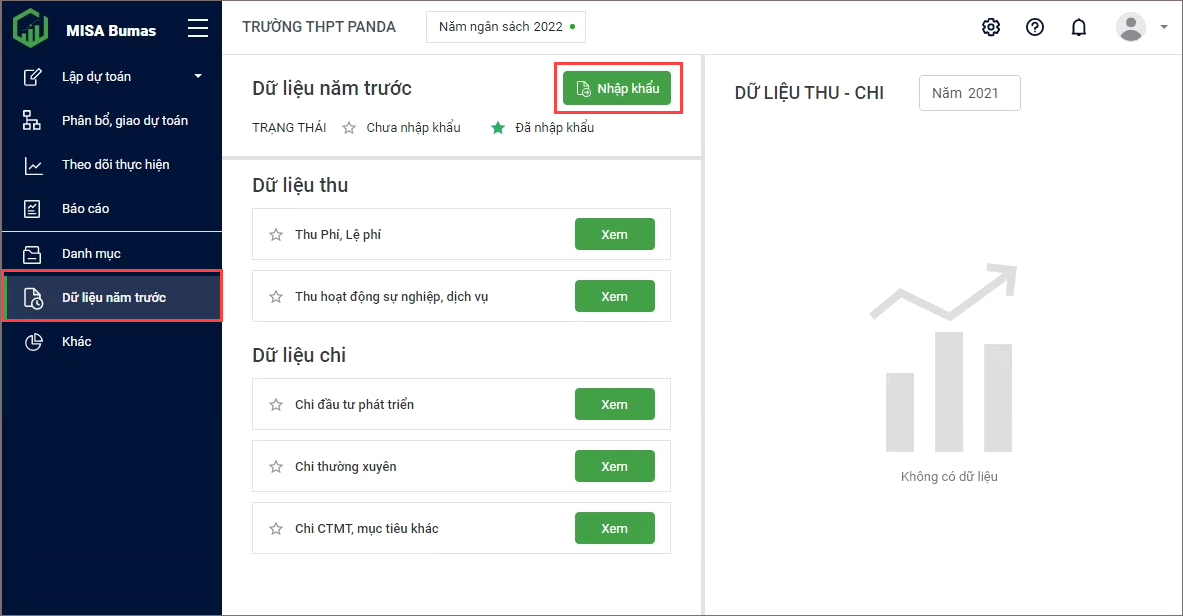Expand the Lập dự toán submenu arrow
1183x616 pixels.
pyautogui.click(x=198, y=77)
